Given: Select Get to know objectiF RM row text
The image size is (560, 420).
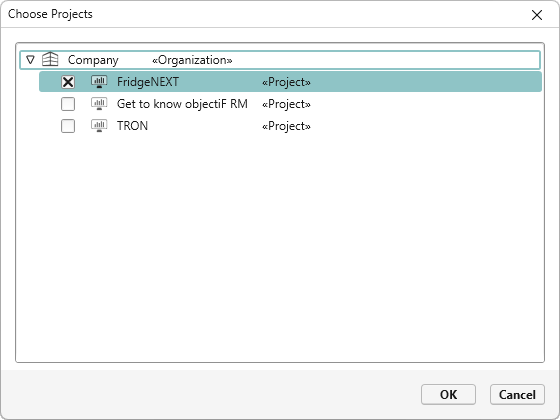Looking at the screenshot, I should click(182, 104).
